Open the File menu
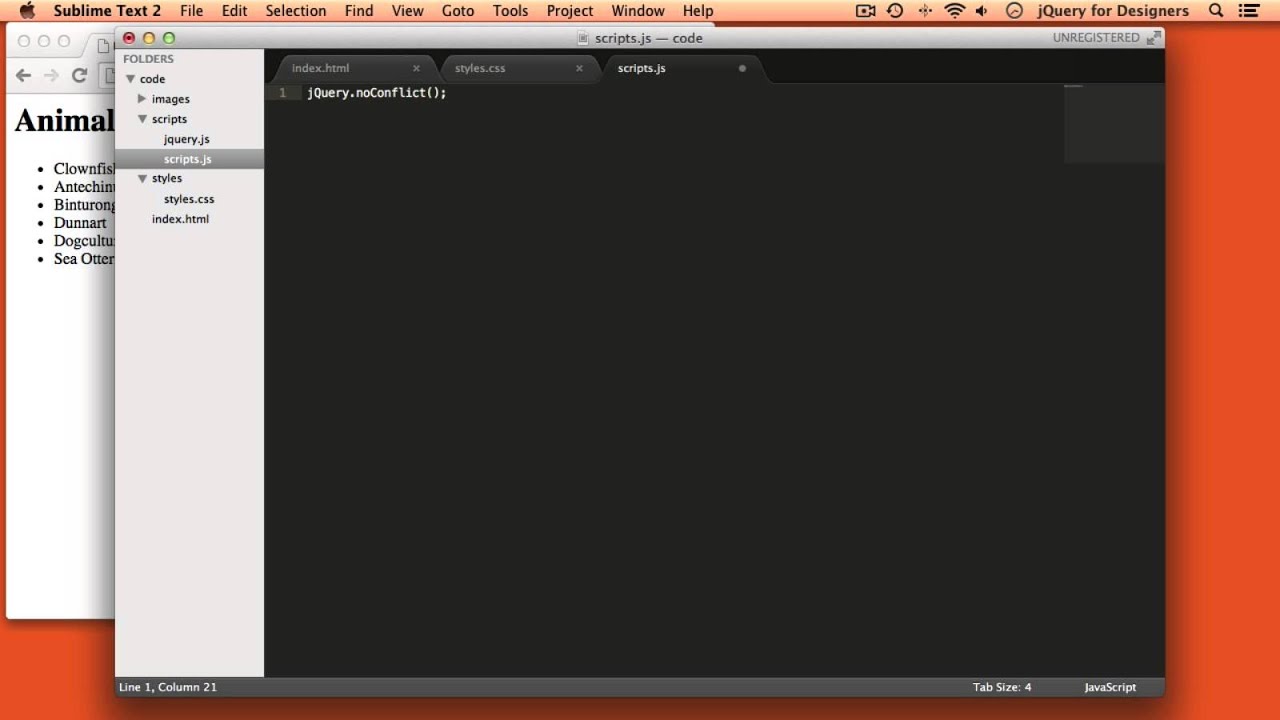The image size is (1280, 720). tap(191, 11)
